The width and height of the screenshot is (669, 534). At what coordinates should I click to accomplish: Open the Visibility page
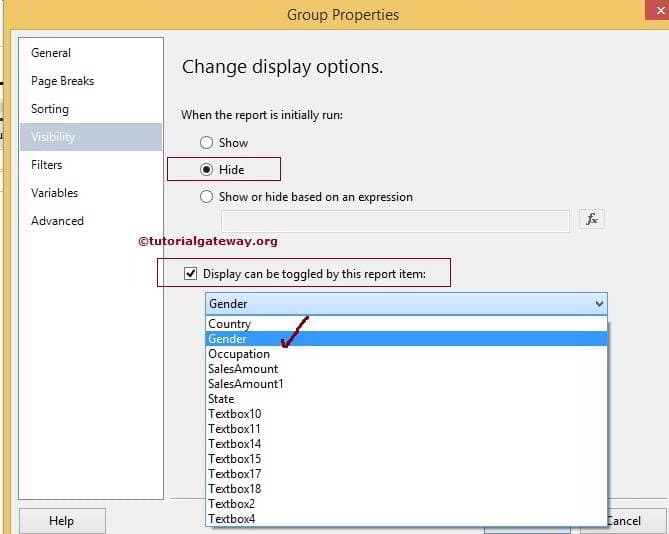91,137
